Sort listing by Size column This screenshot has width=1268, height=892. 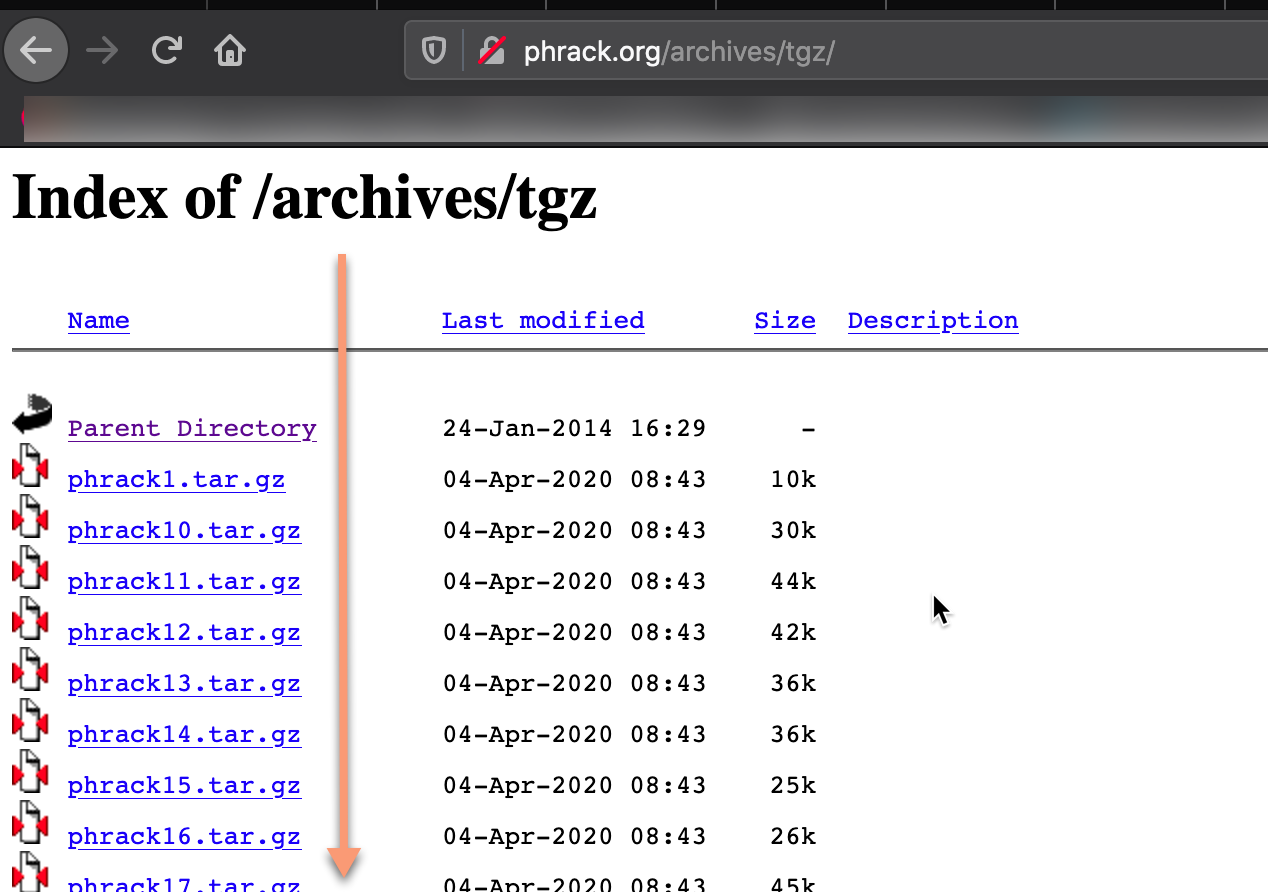pos(784,321)
